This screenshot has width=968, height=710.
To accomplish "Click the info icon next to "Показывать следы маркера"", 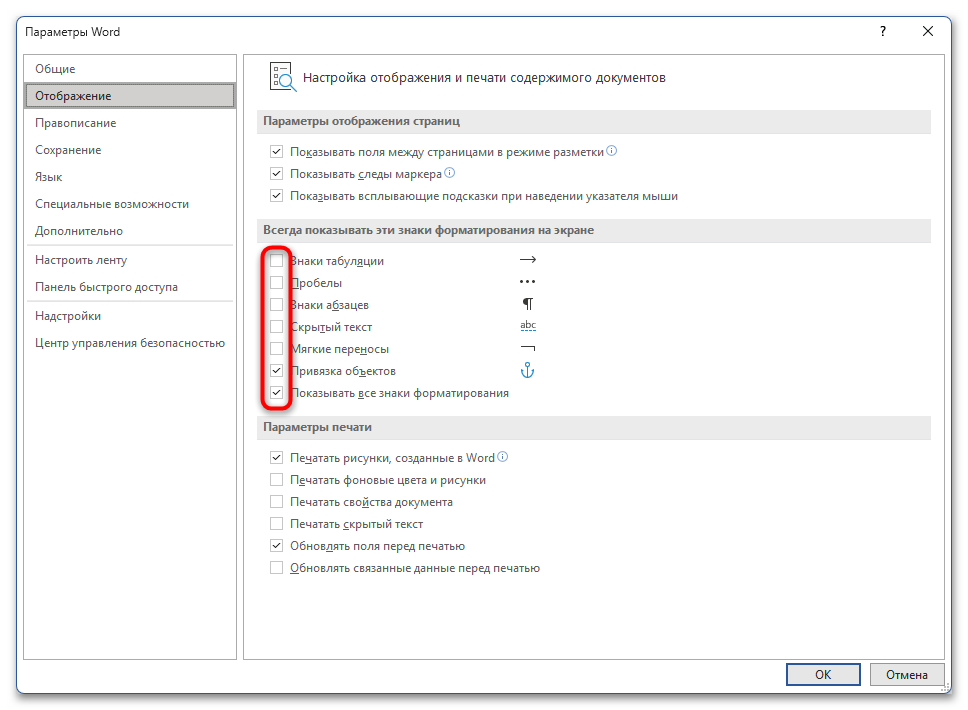I will (x=449, y=173).
